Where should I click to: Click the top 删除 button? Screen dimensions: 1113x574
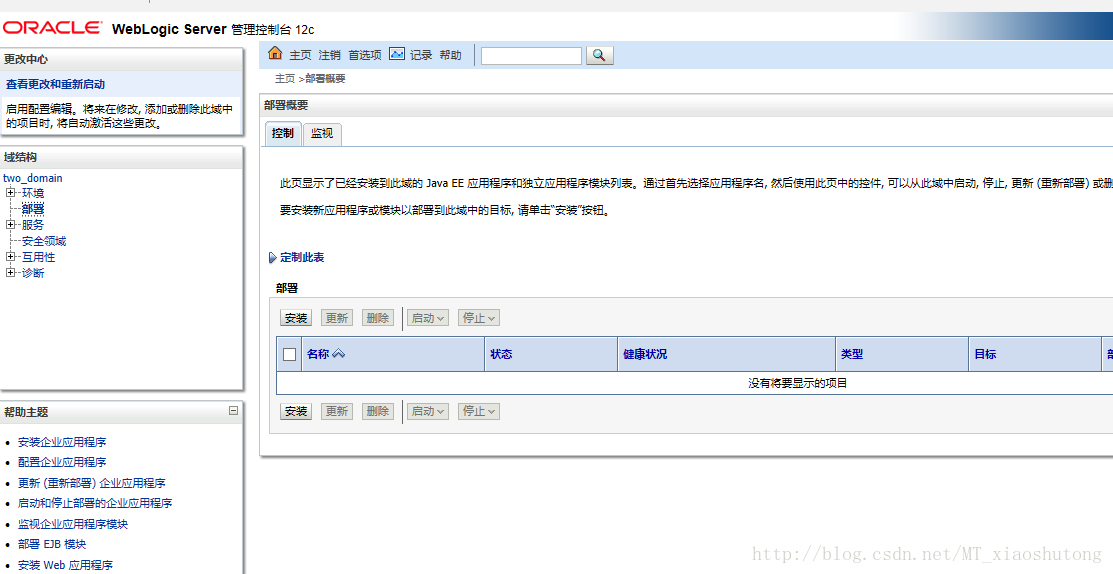click(x=378, y=318)
